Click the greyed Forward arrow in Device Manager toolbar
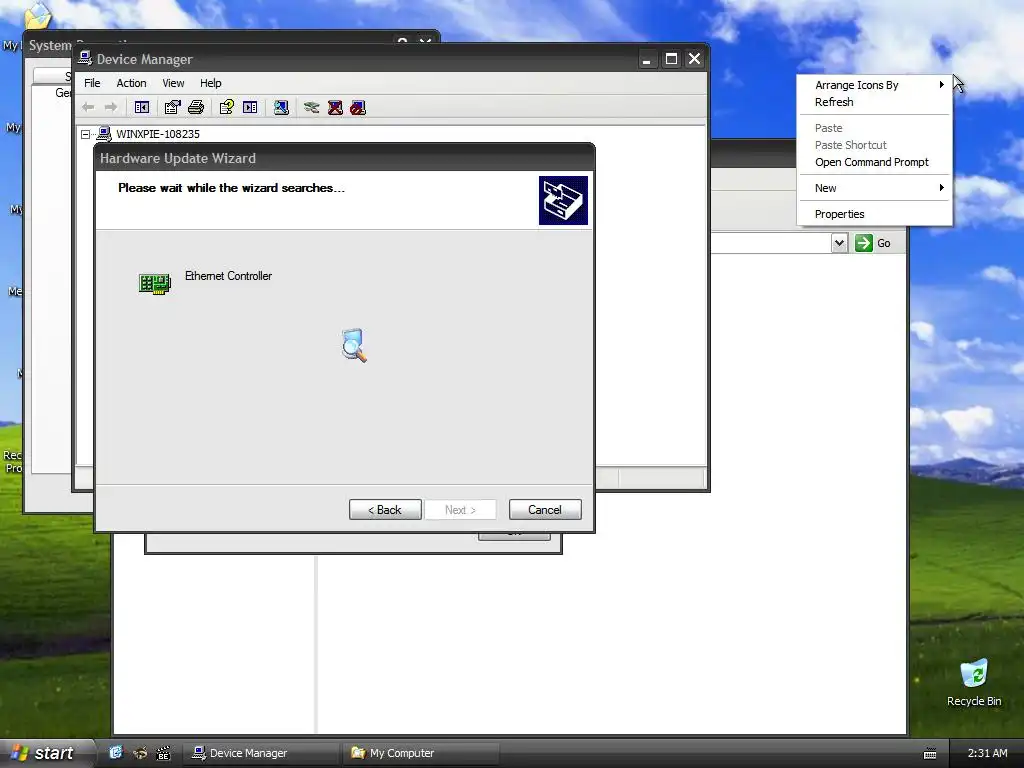Image resolution: width=1024 pixels, height=768 pixels. (x=111, y=107)
